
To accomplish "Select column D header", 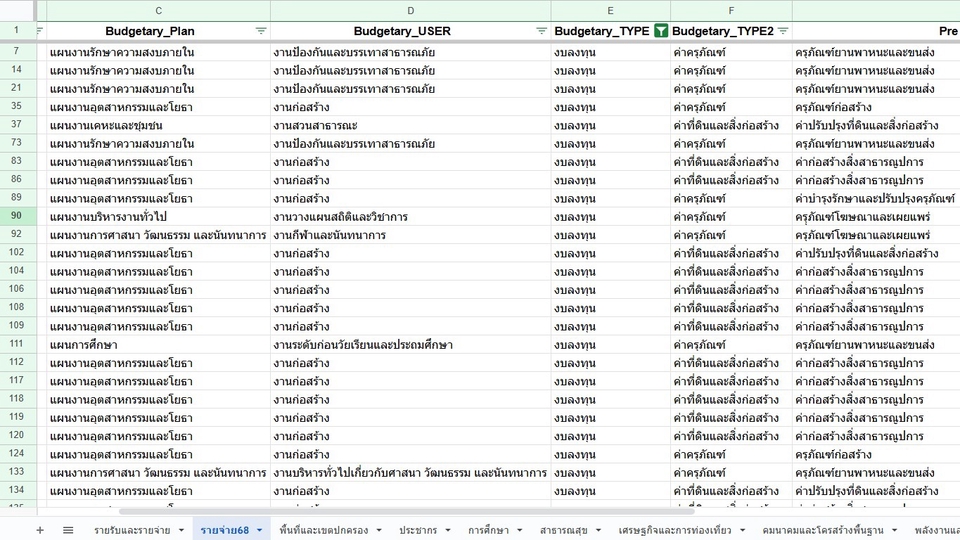I will (410, 9).
